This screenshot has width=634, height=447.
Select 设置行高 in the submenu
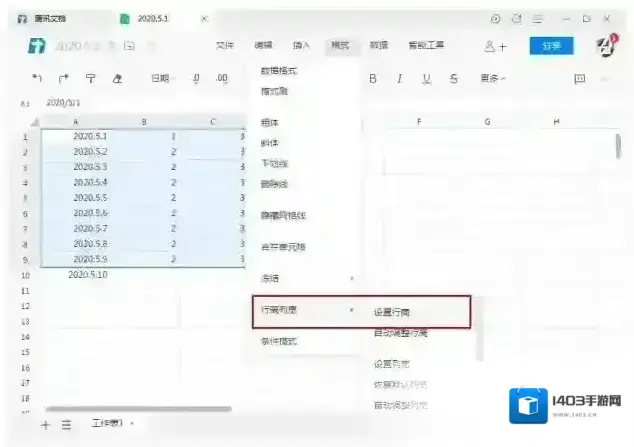coord(392,312)
